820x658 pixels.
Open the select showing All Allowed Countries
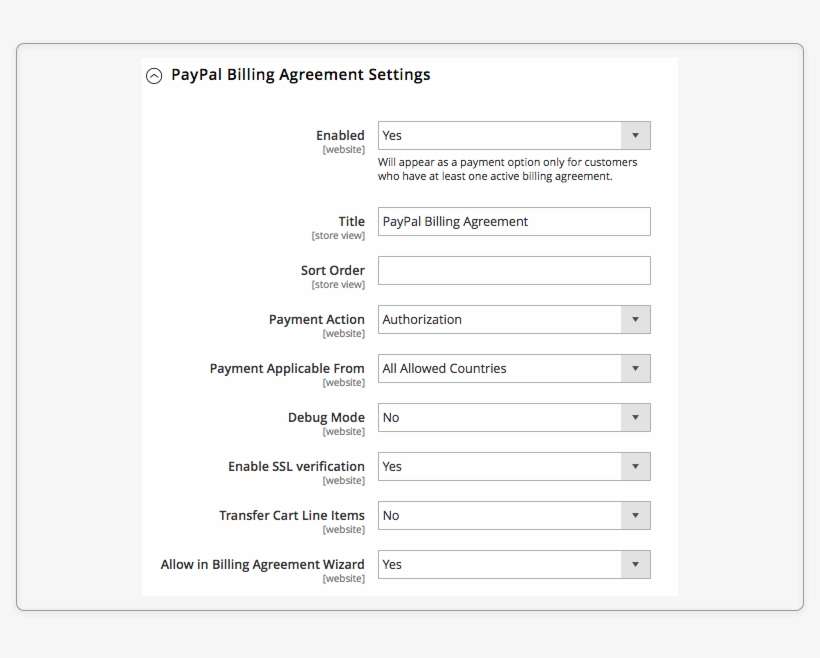[x=500, y=369]
